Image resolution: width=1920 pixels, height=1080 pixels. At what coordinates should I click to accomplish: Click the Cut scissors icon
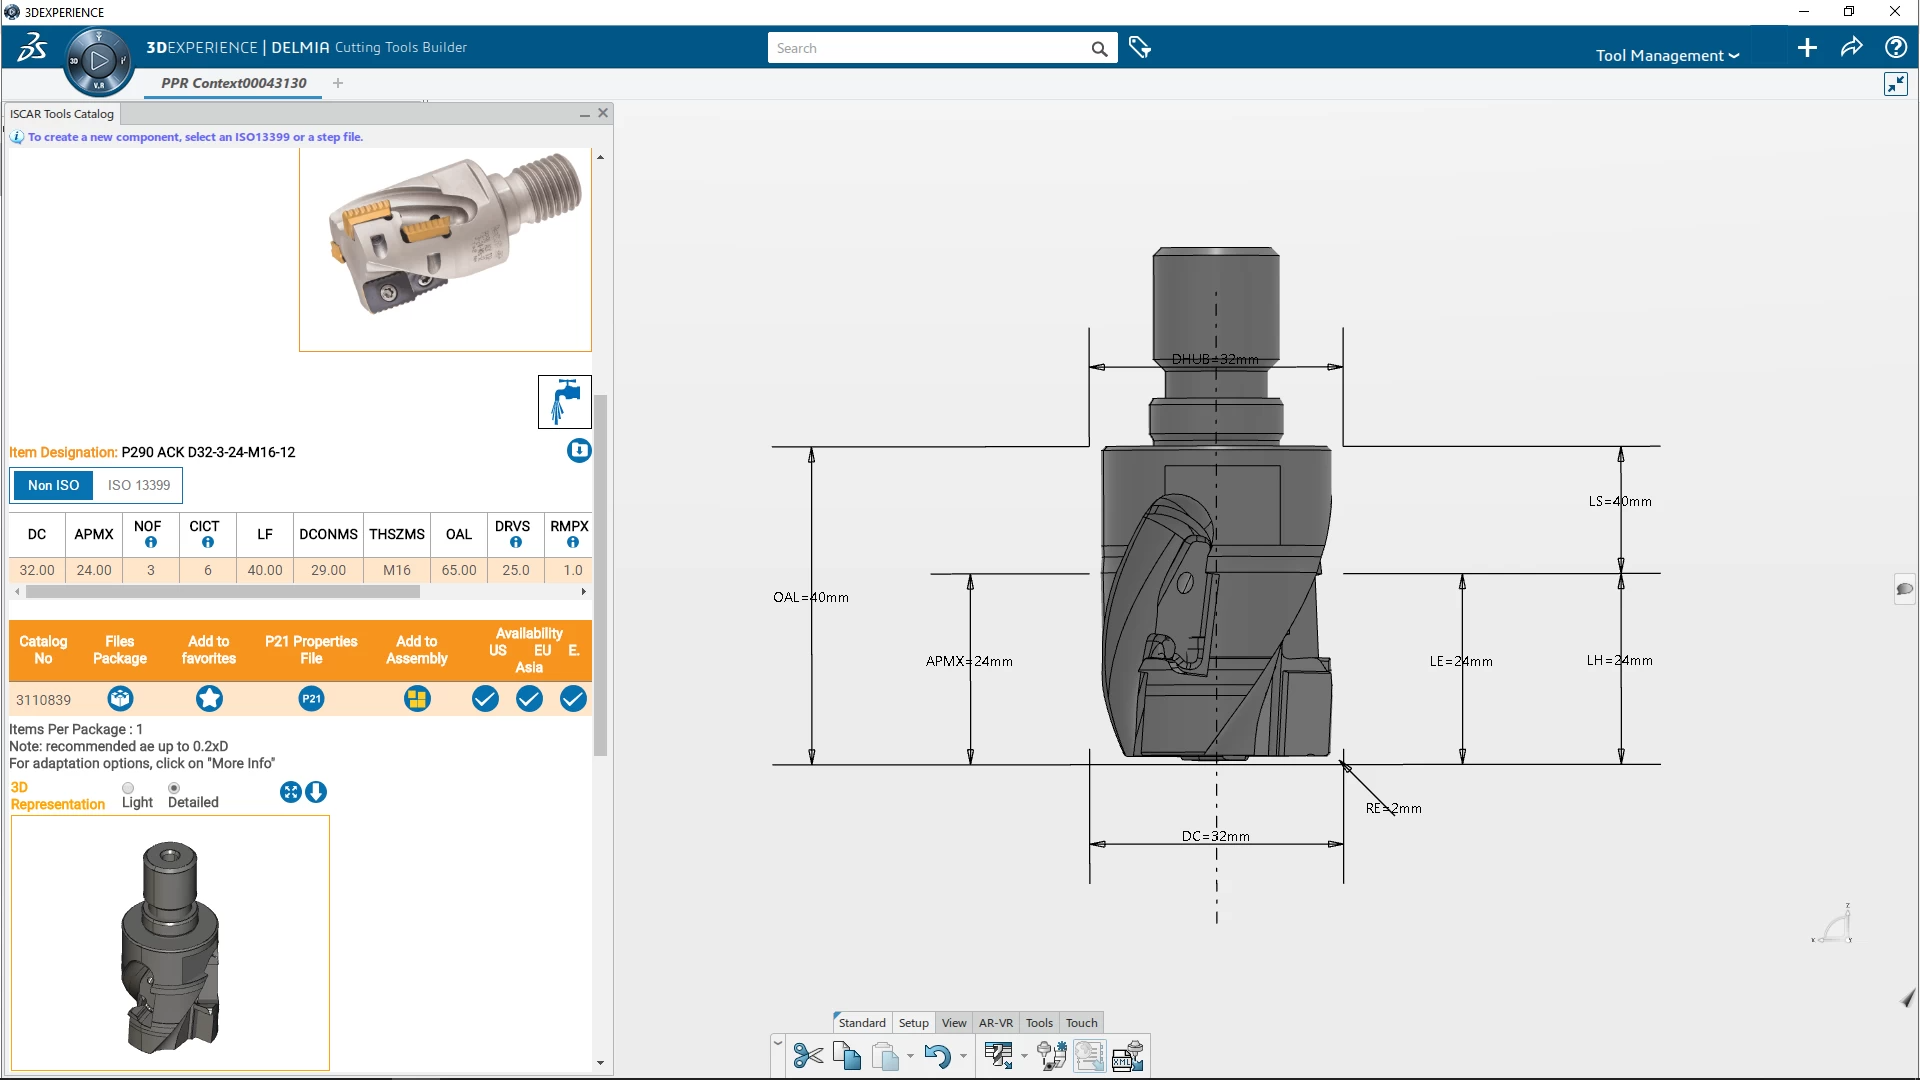[807, 1056]
